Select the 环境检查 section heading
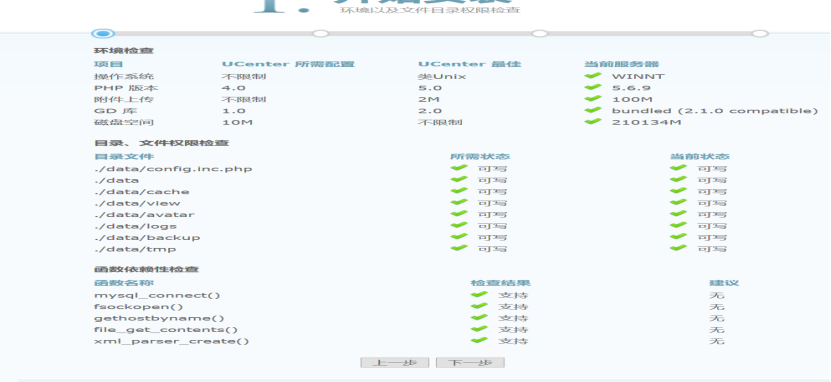831x382 pixels. 124,51
